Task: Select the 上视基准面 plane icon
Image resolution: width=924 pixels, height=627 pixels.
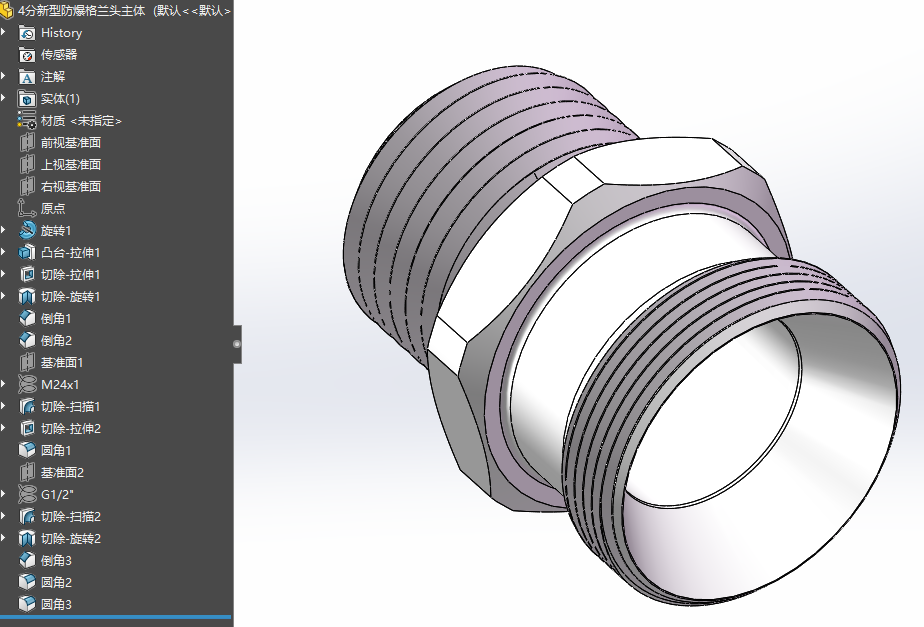Action: pyautogui.click(x=27, y=165)
